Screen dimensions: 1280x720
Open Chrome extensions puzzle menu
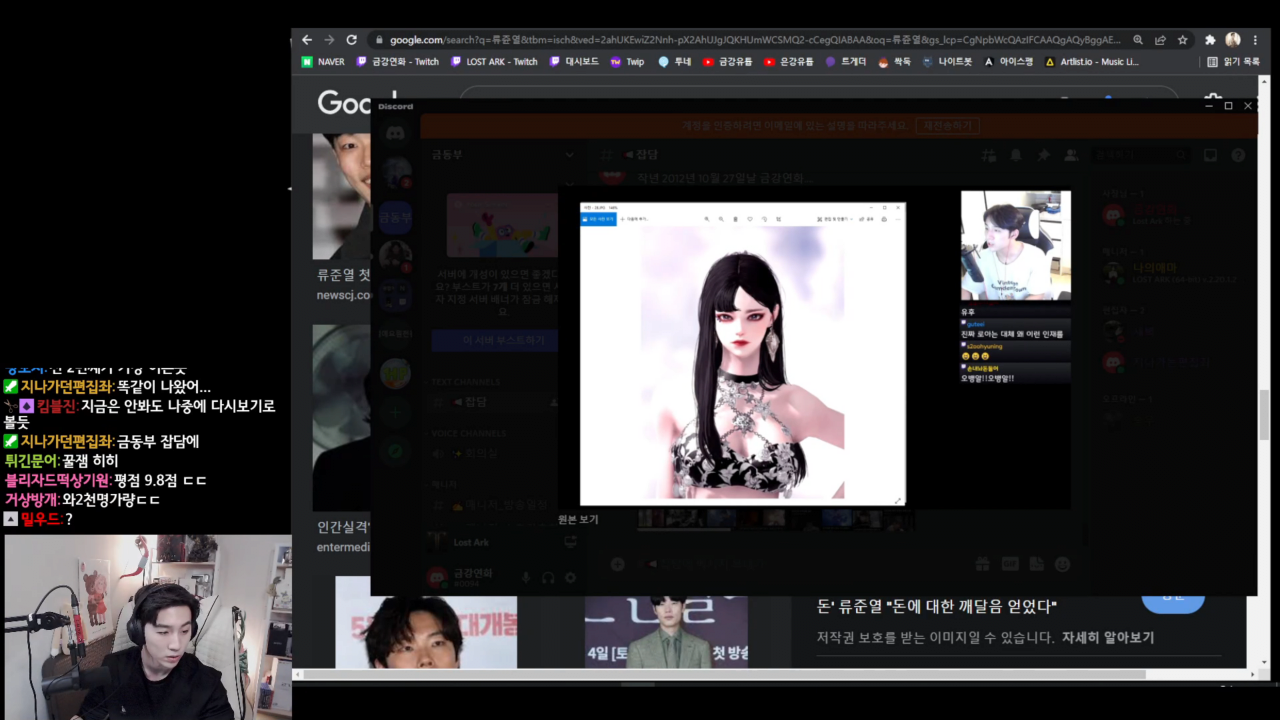[x=1210, y=40]
